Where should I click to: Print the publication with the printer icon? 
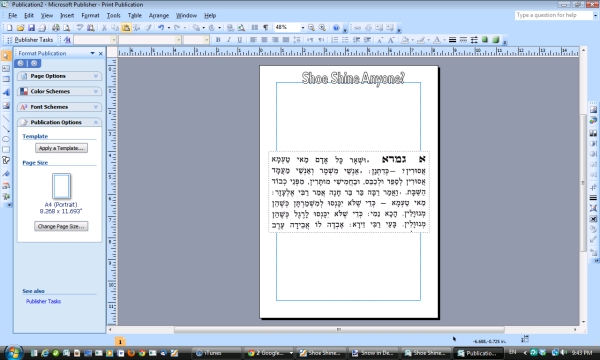tap(56, 28)
